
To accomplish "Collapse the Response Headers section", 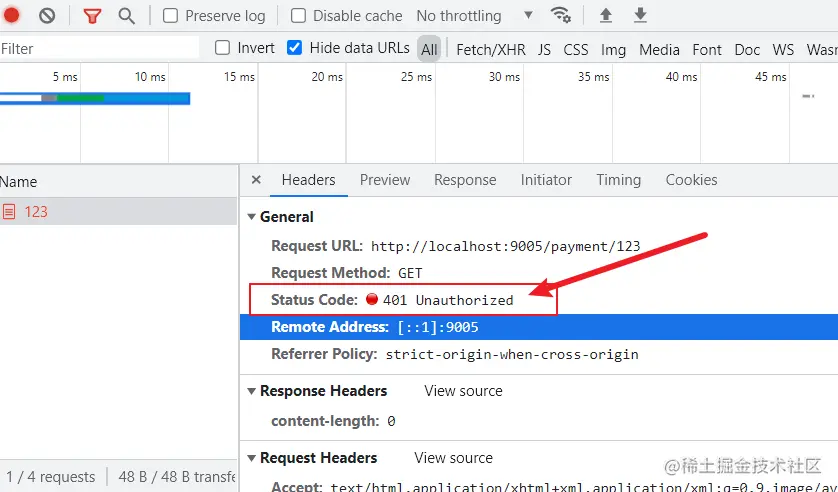I will (251, 391).
